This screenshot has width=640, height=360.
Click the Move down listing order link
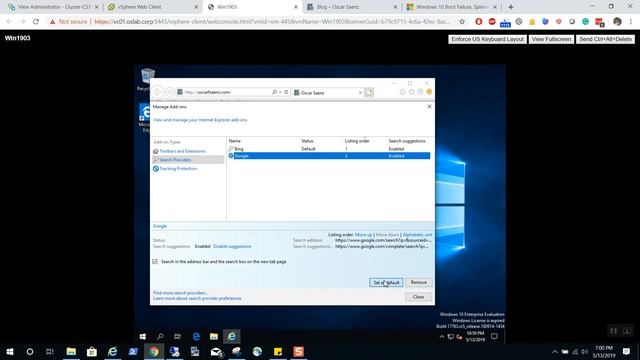click(387, 235)
